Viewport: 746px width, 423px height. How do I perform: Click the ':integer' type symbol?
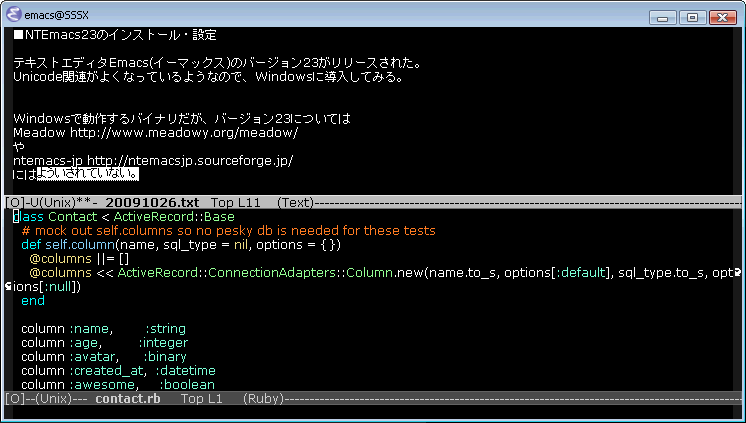point(163,343)
